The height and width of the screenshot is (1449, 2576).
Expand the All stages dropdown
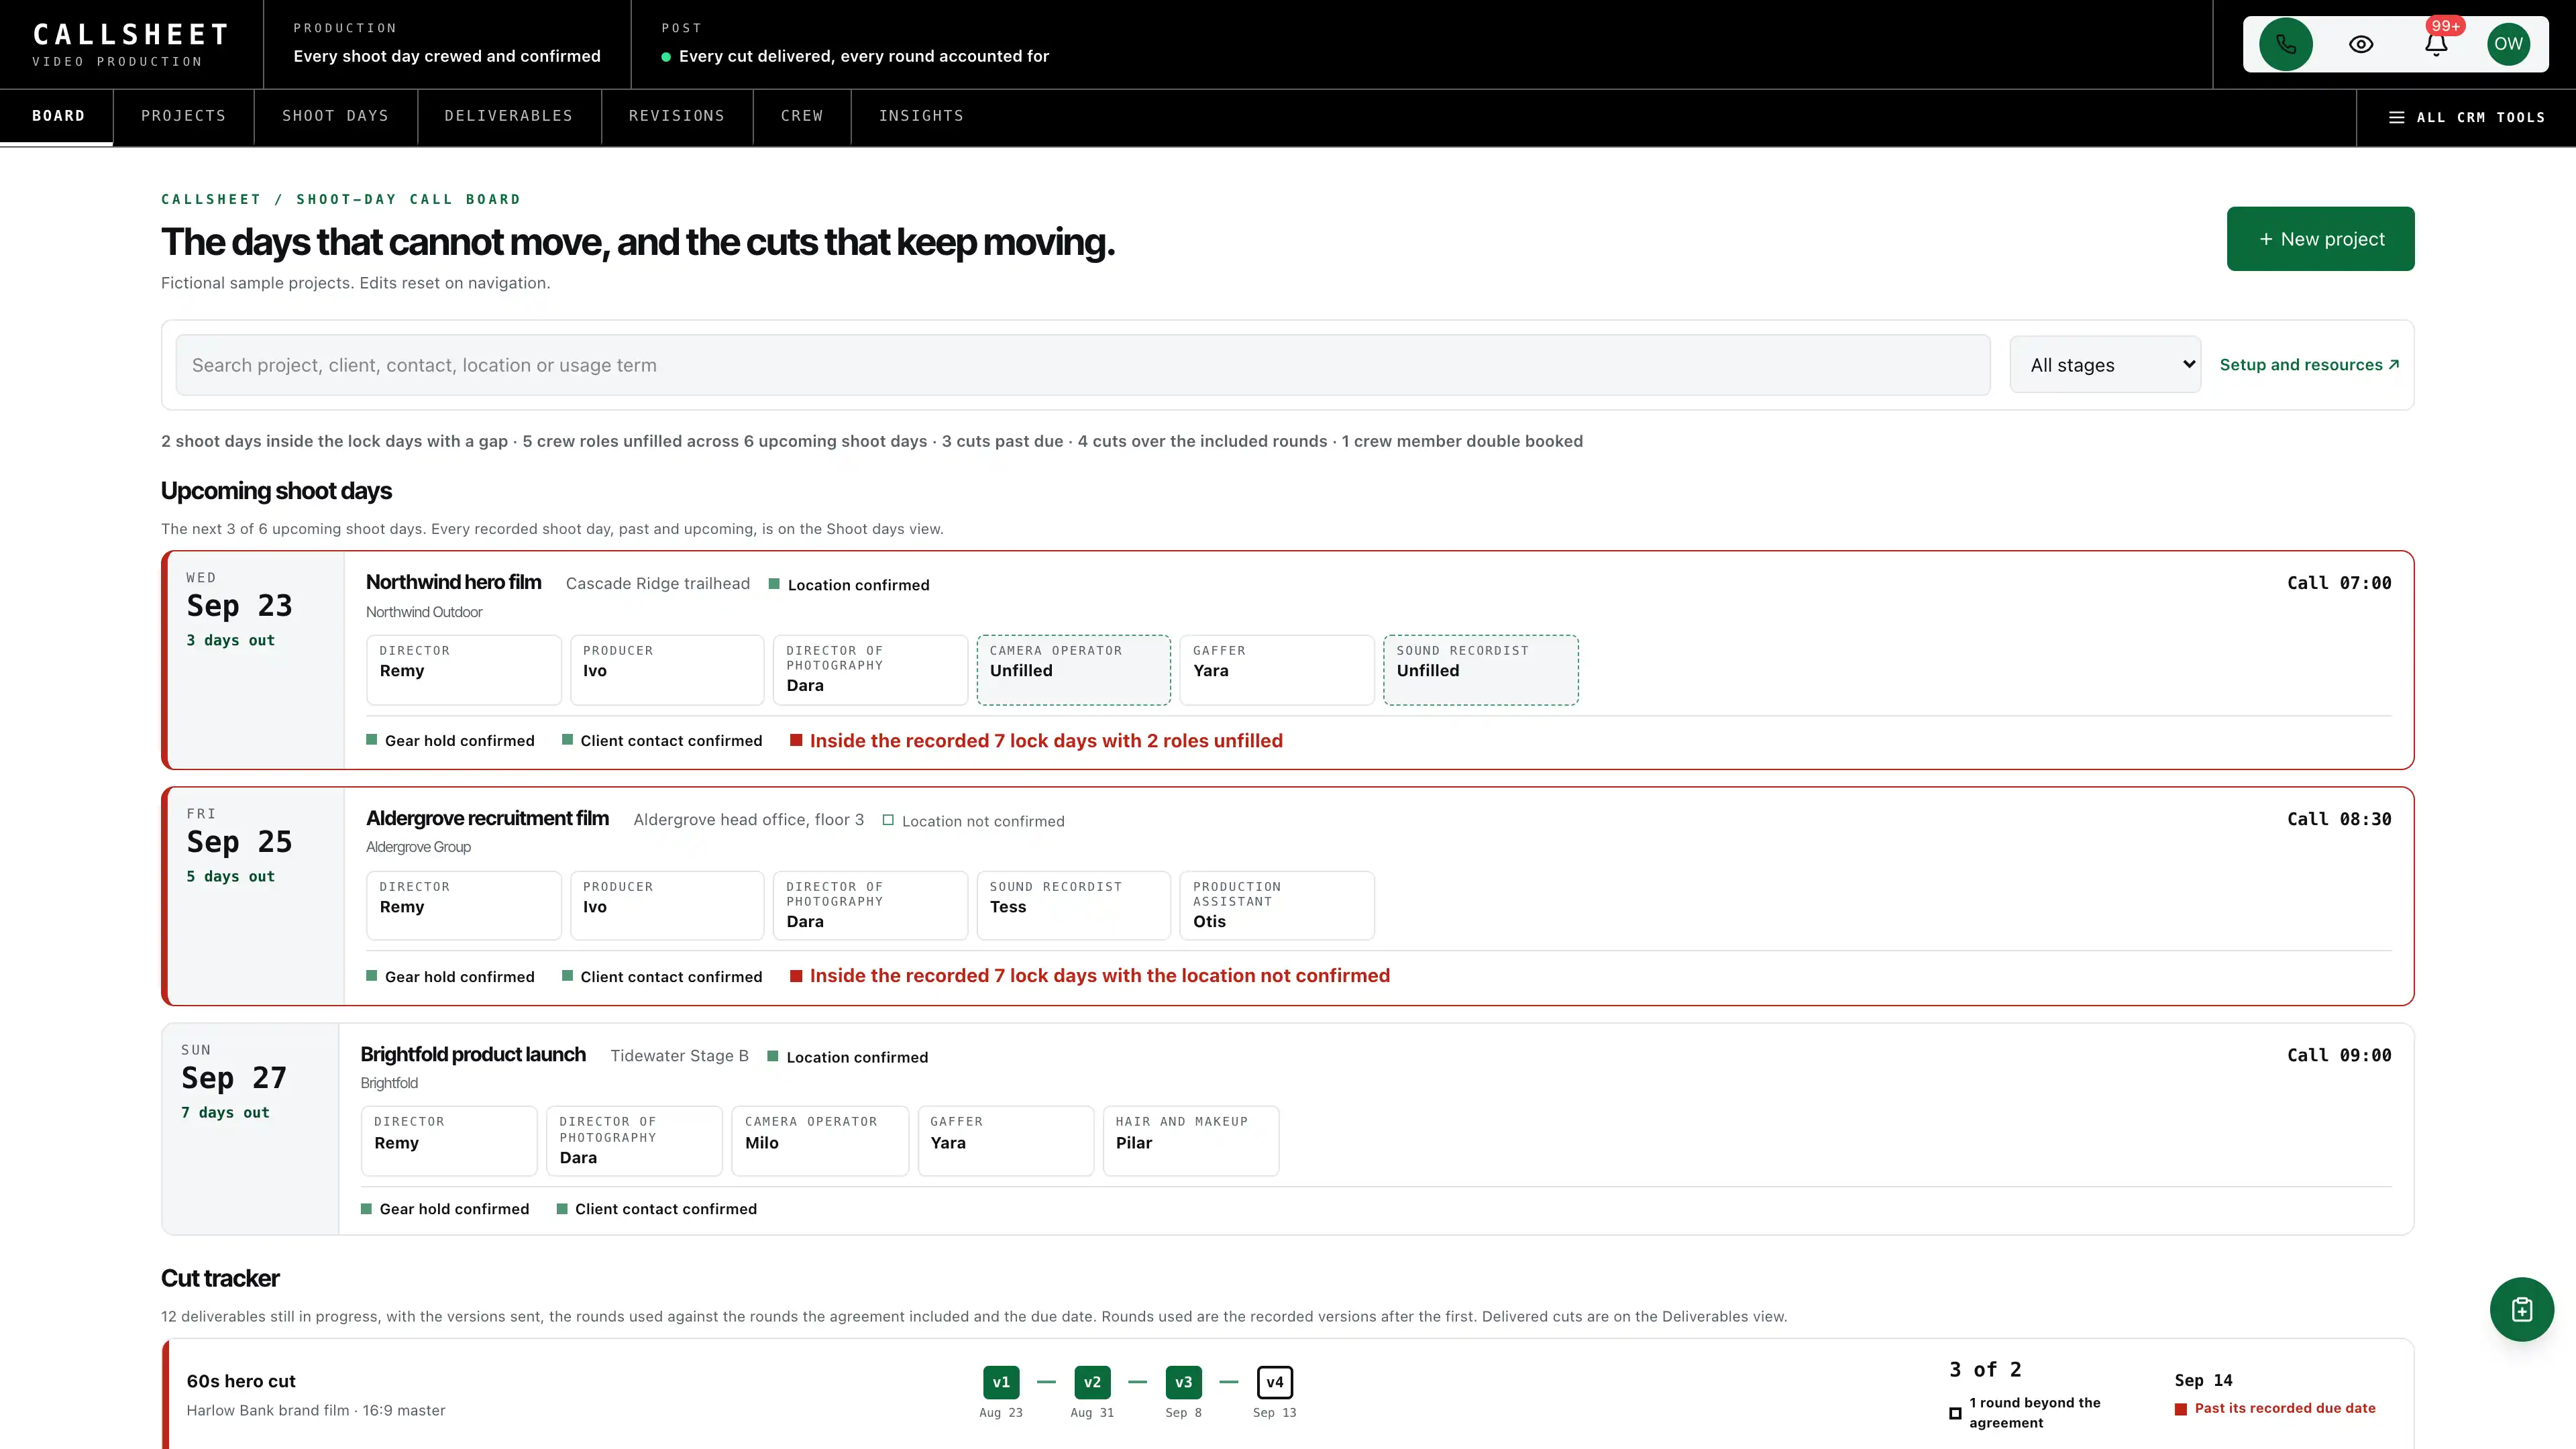tap(2105, 365)
